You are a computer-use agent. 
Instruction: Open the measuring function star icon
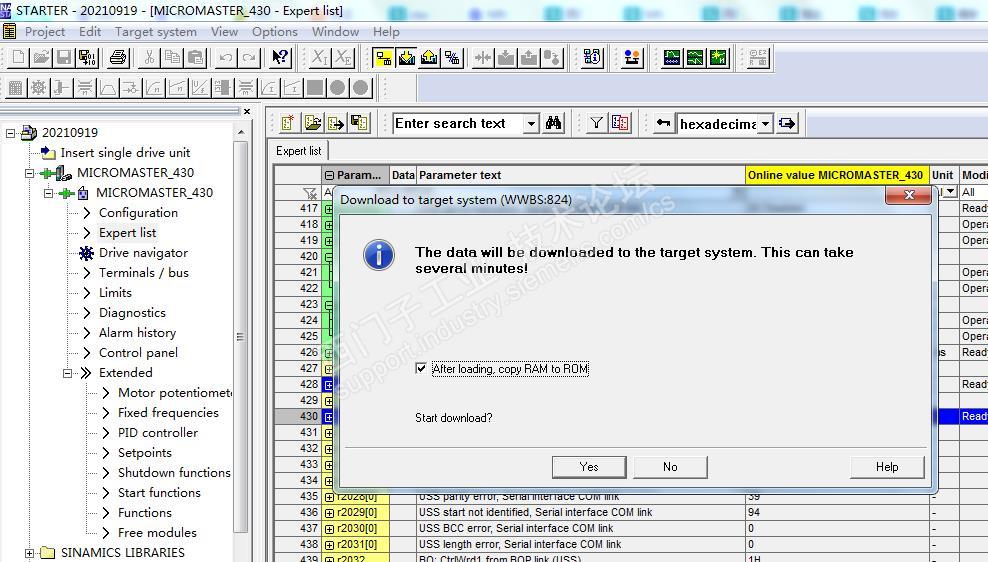718,58
